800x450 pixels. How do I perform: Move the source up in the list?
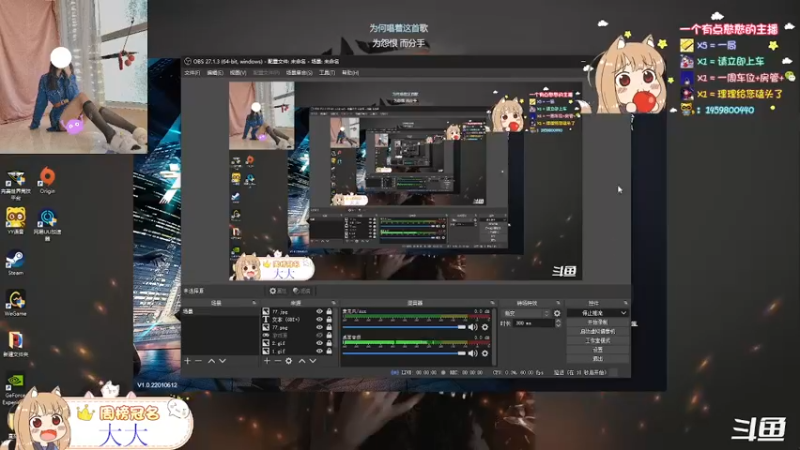302,361
